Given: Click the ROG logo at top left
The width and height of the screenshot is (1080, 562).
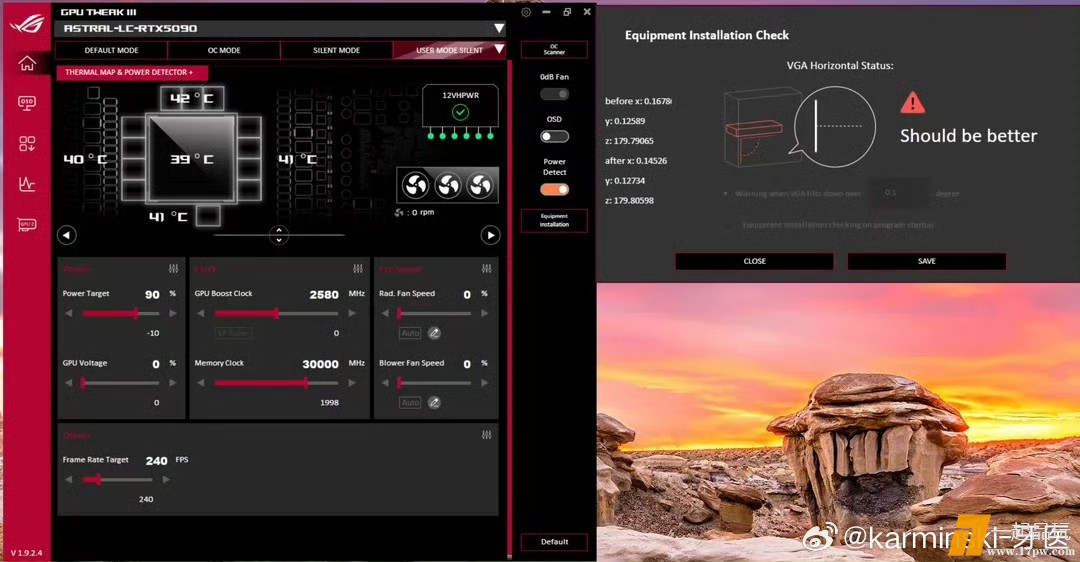Looking at the screenshot, I should (26, 23).
